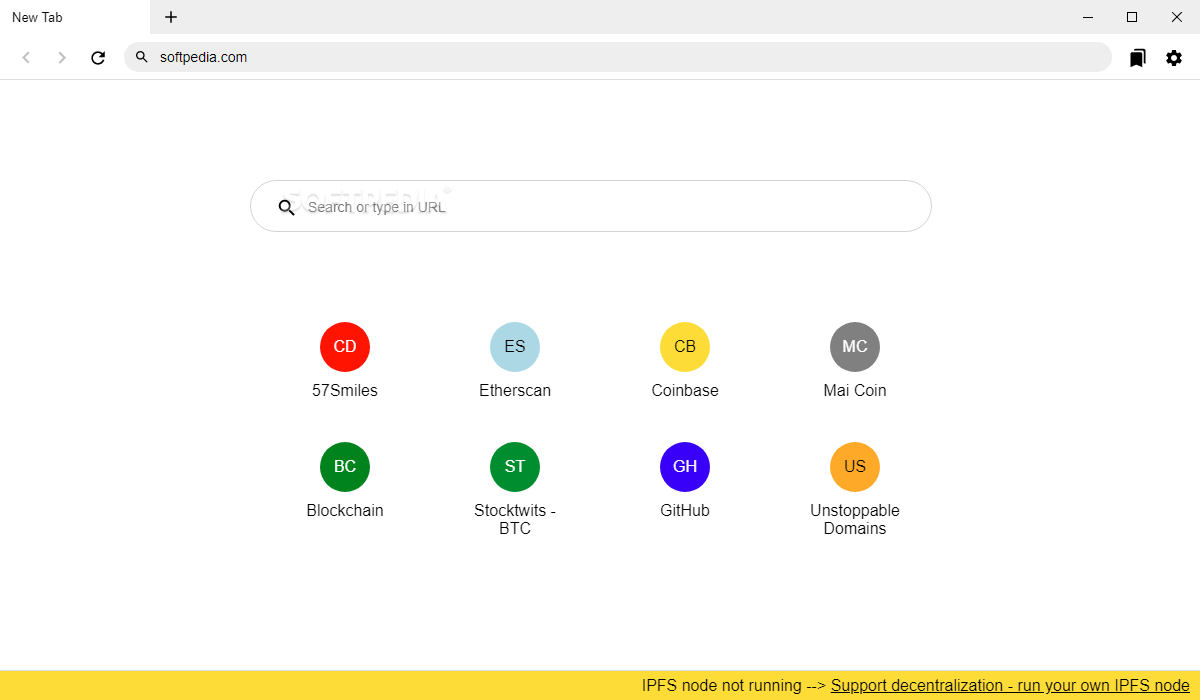Go back with the back arrow
The width and height of the screenshot is (1200, 700).
tap(26, 58)
